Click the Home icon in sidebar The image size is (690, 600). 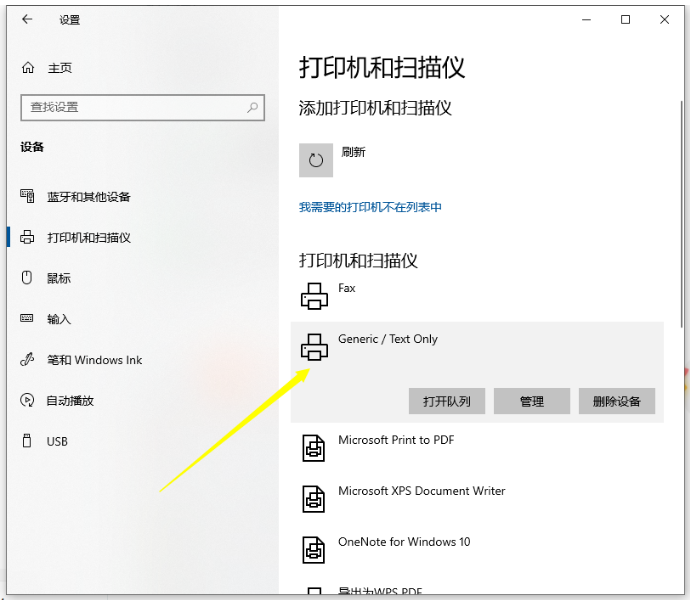tap(28, 68)
